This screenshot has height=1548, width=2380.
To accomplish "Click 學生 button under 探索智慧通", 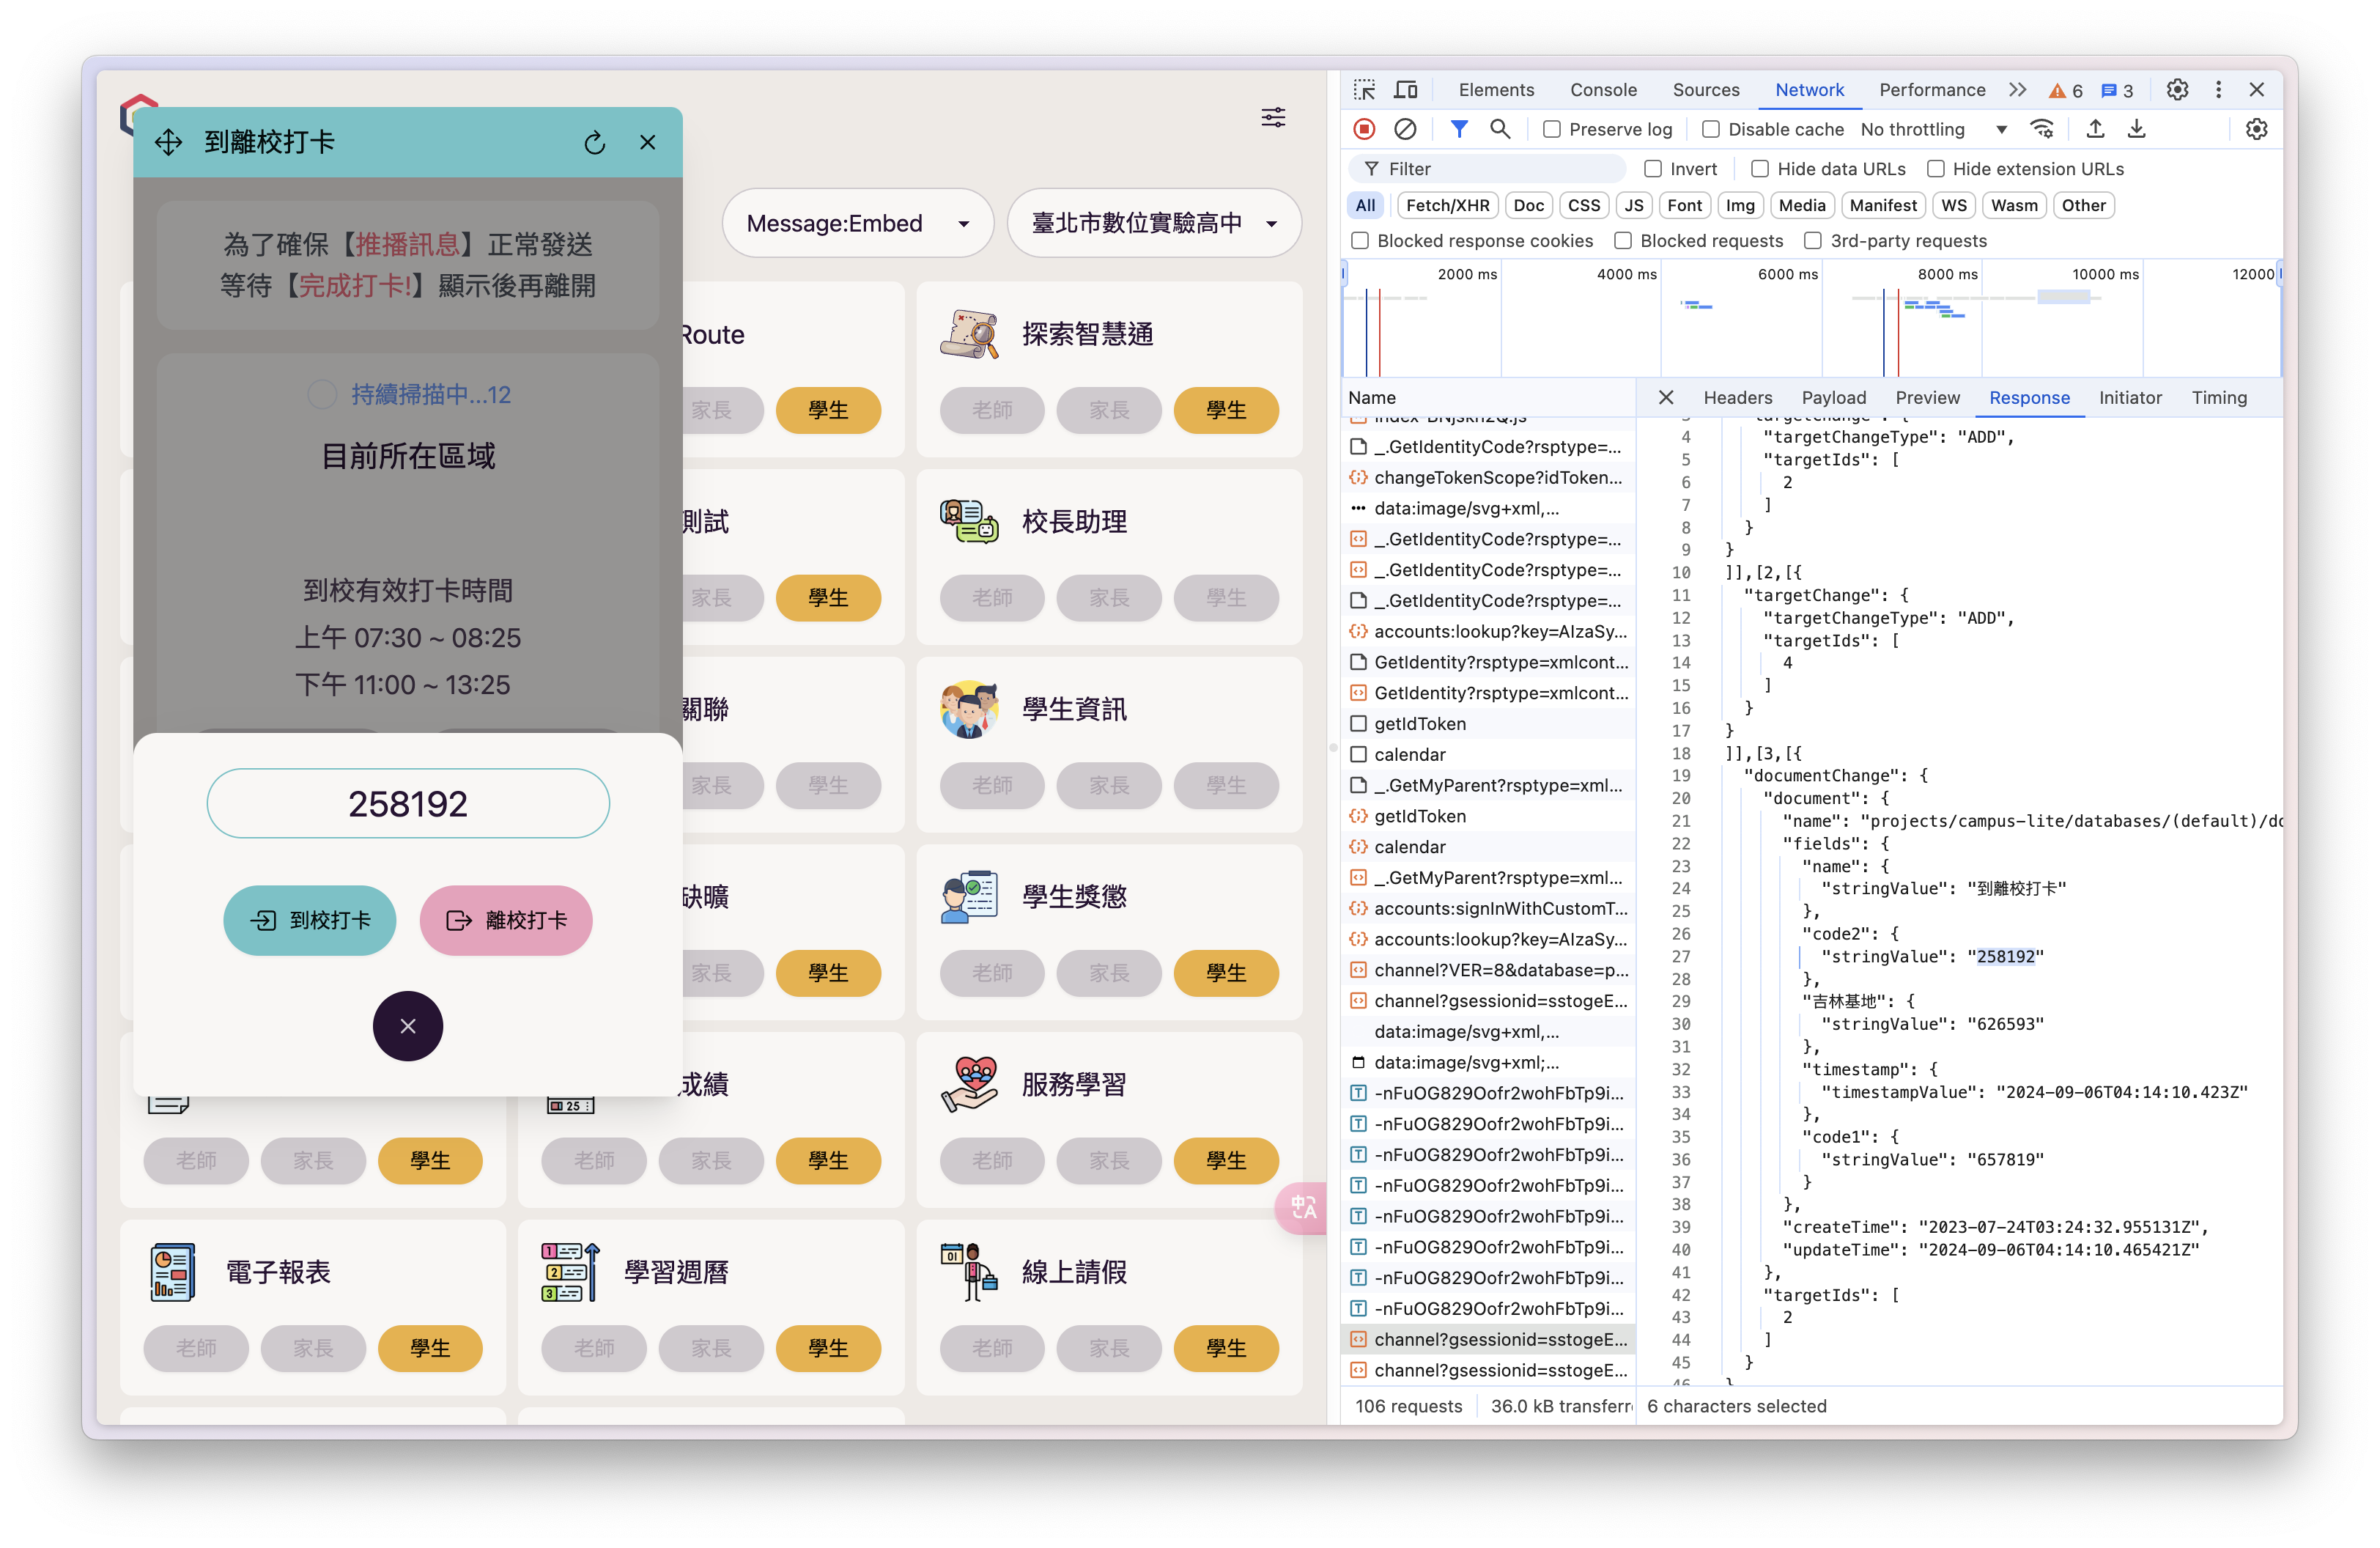I will pos(1226,410).
